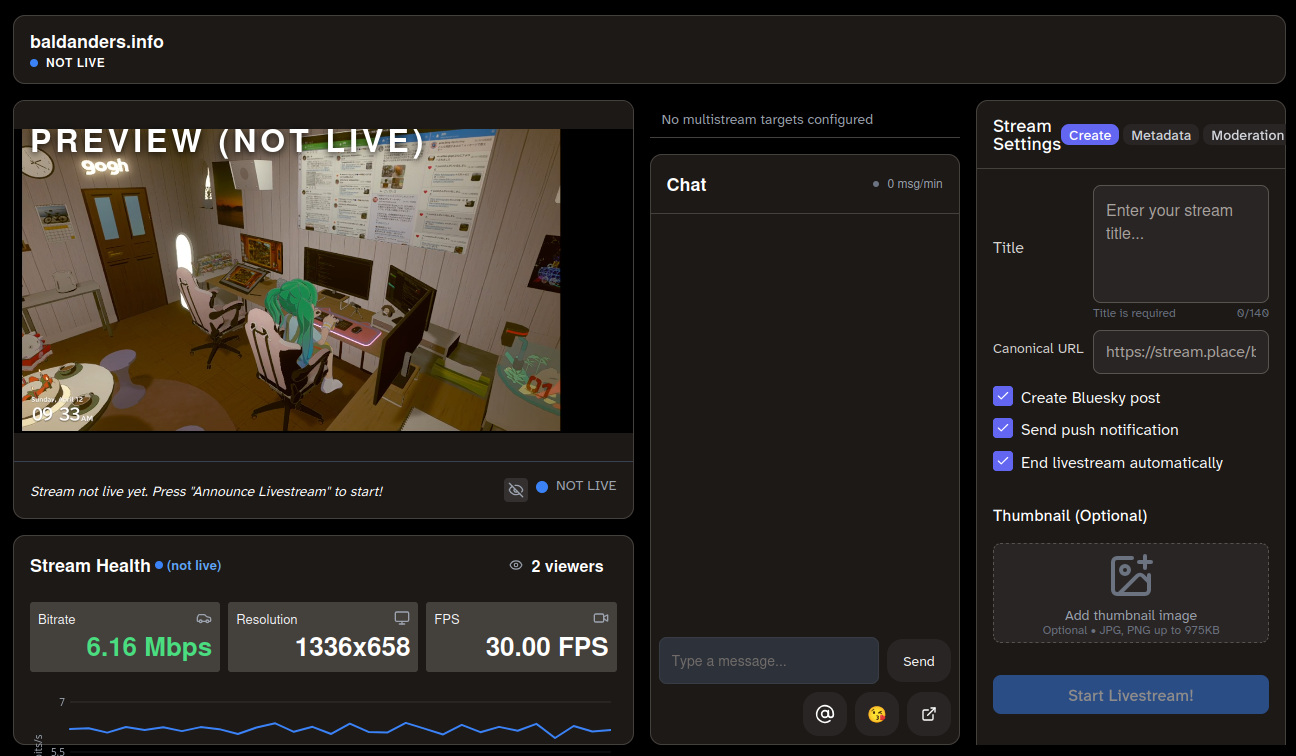The width and height of the screenshot is (1296, 756).
Task: Disable Send push notification
Action: pos(1003,429)
